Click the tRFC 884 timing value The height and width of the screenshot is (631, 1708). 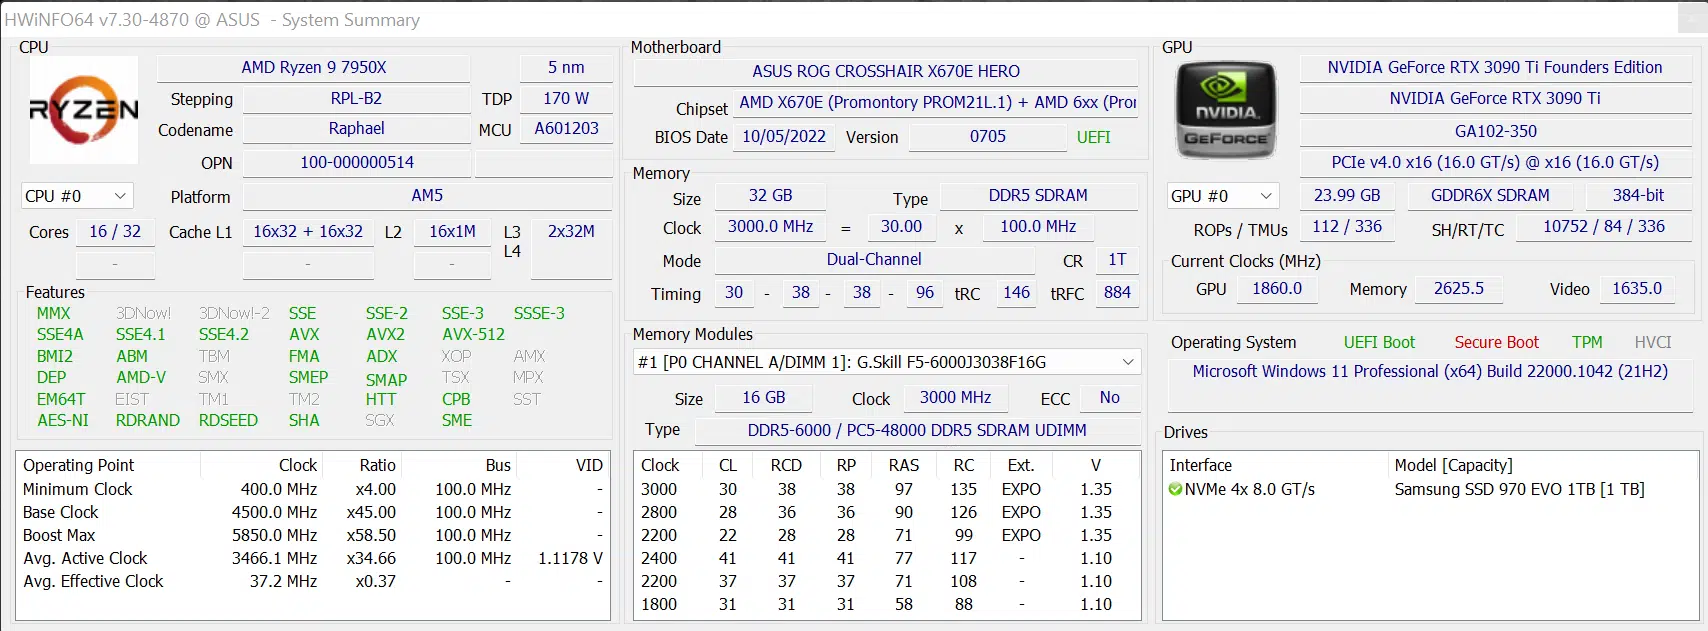(1117, 293)
